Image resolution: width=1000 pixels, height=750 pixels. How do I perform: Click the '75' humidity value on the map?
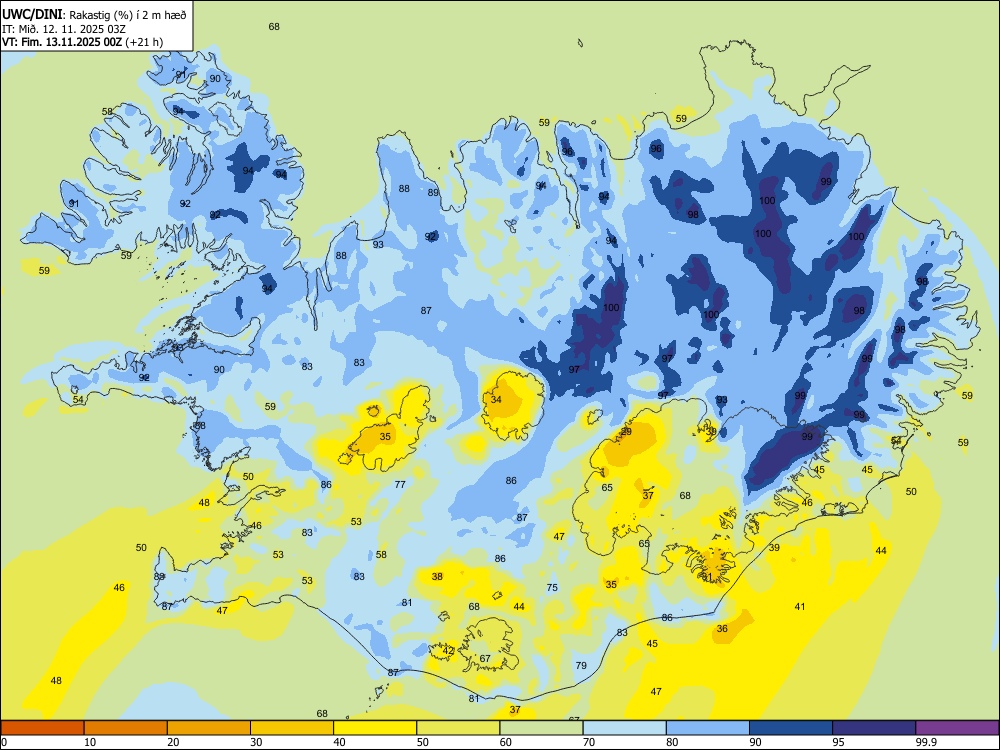click(552, 587)
